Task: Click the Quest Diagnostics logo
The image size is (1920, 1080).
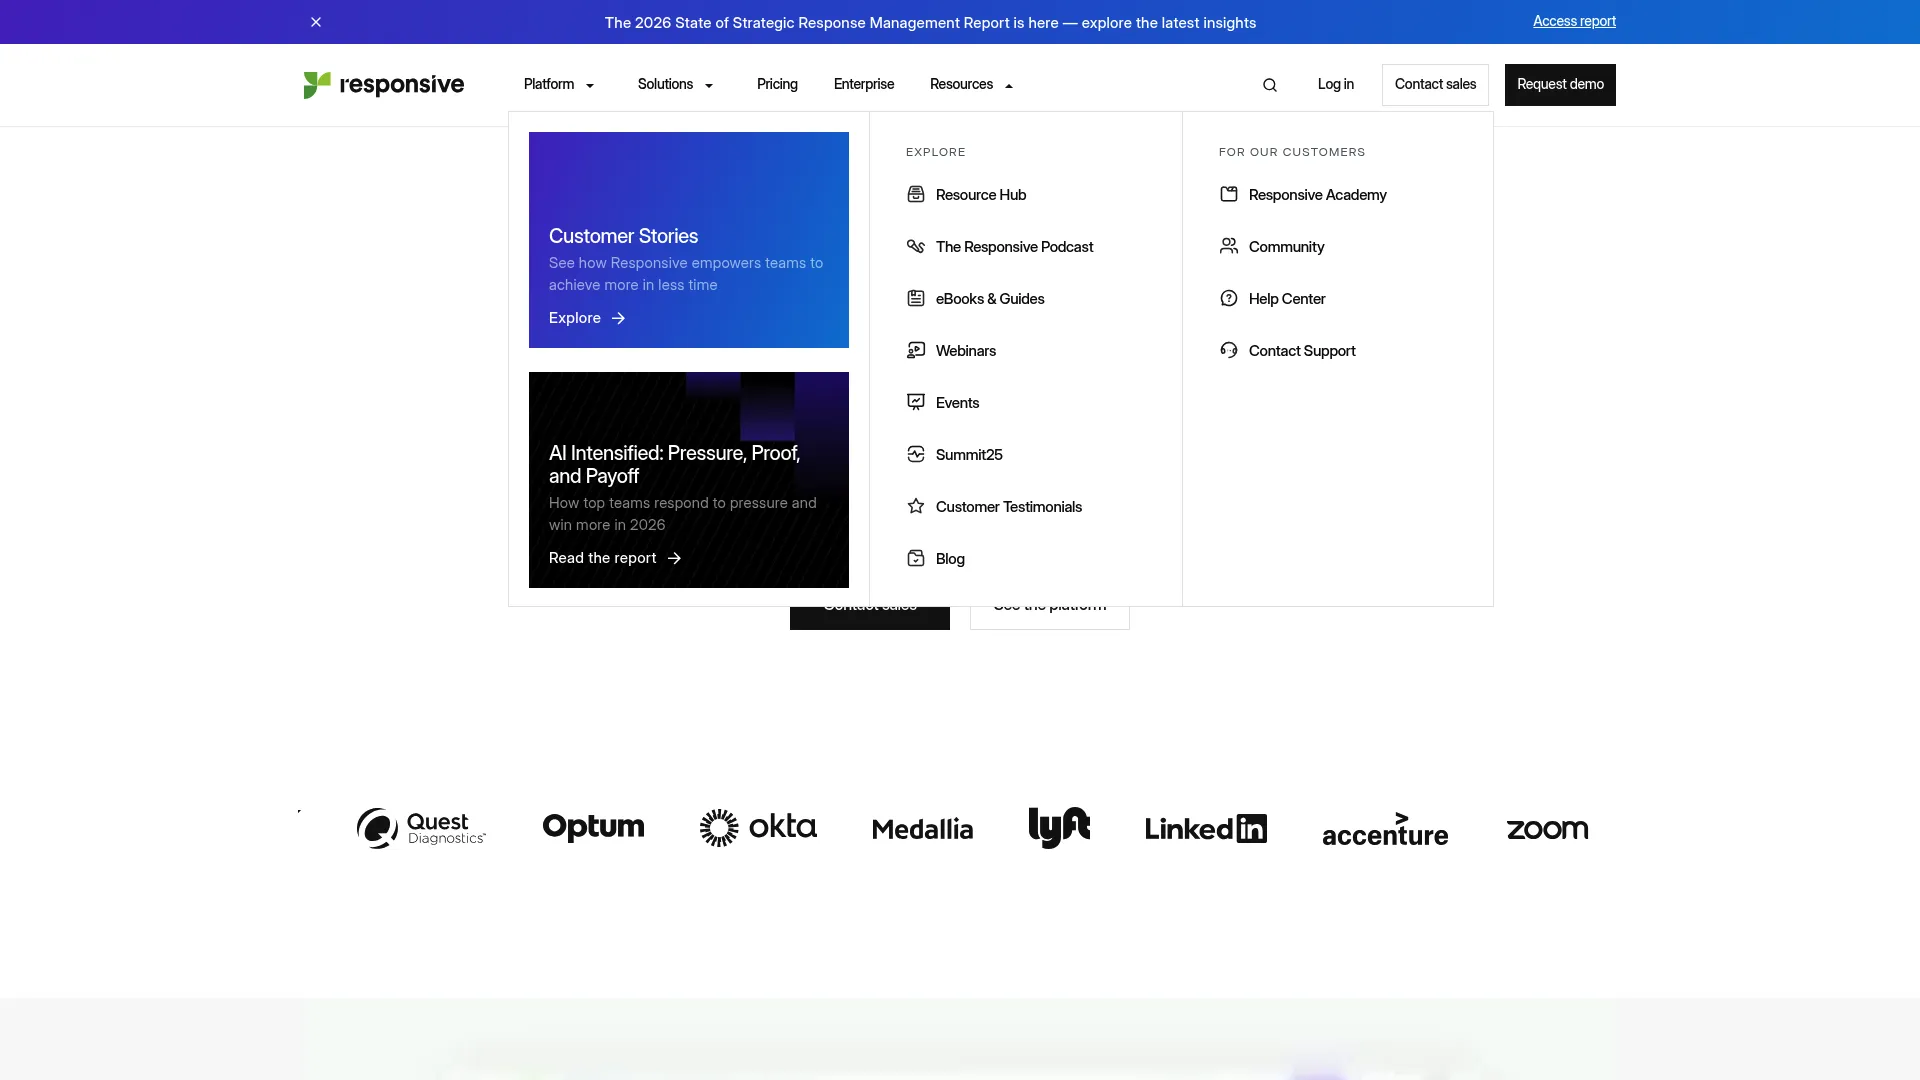Action: coord(421,828)
